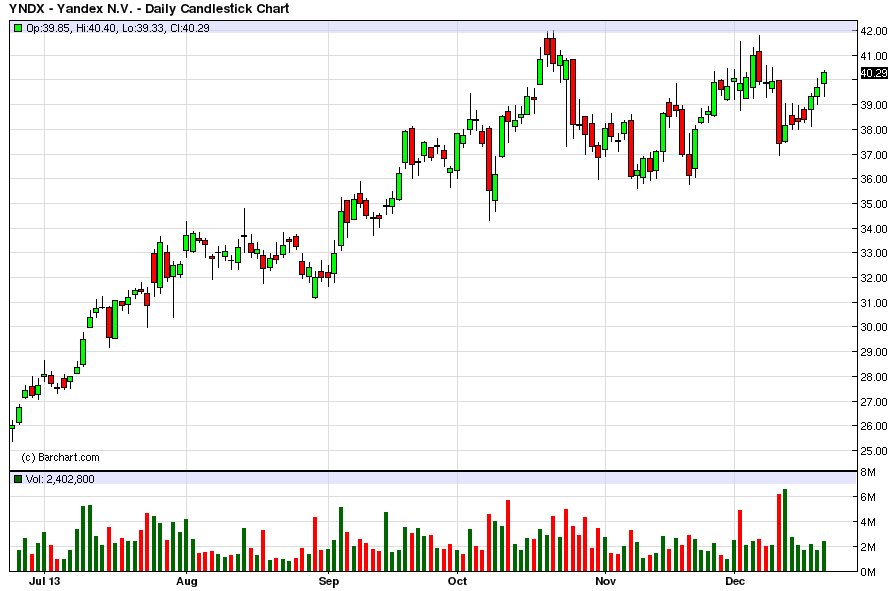The width and height of the screenshot is (895, 591).
Task: Click the highlighted current price label 40.29
Action: [x=874, y=73]
